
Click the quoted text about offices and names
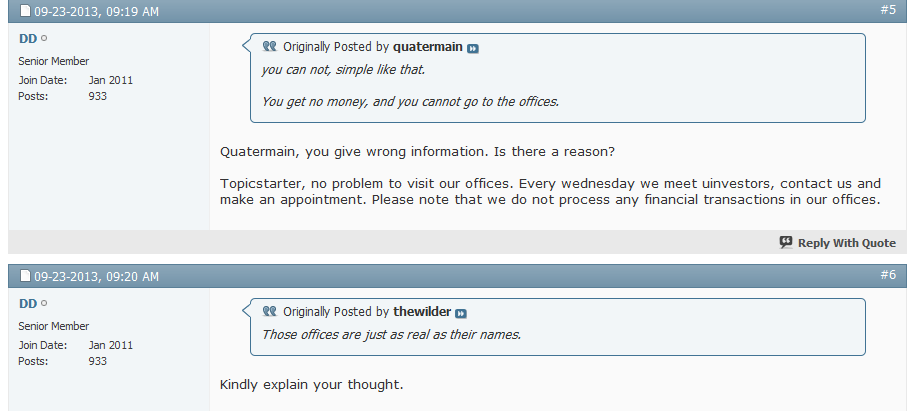pyautogui.click(x=391, y=334)
